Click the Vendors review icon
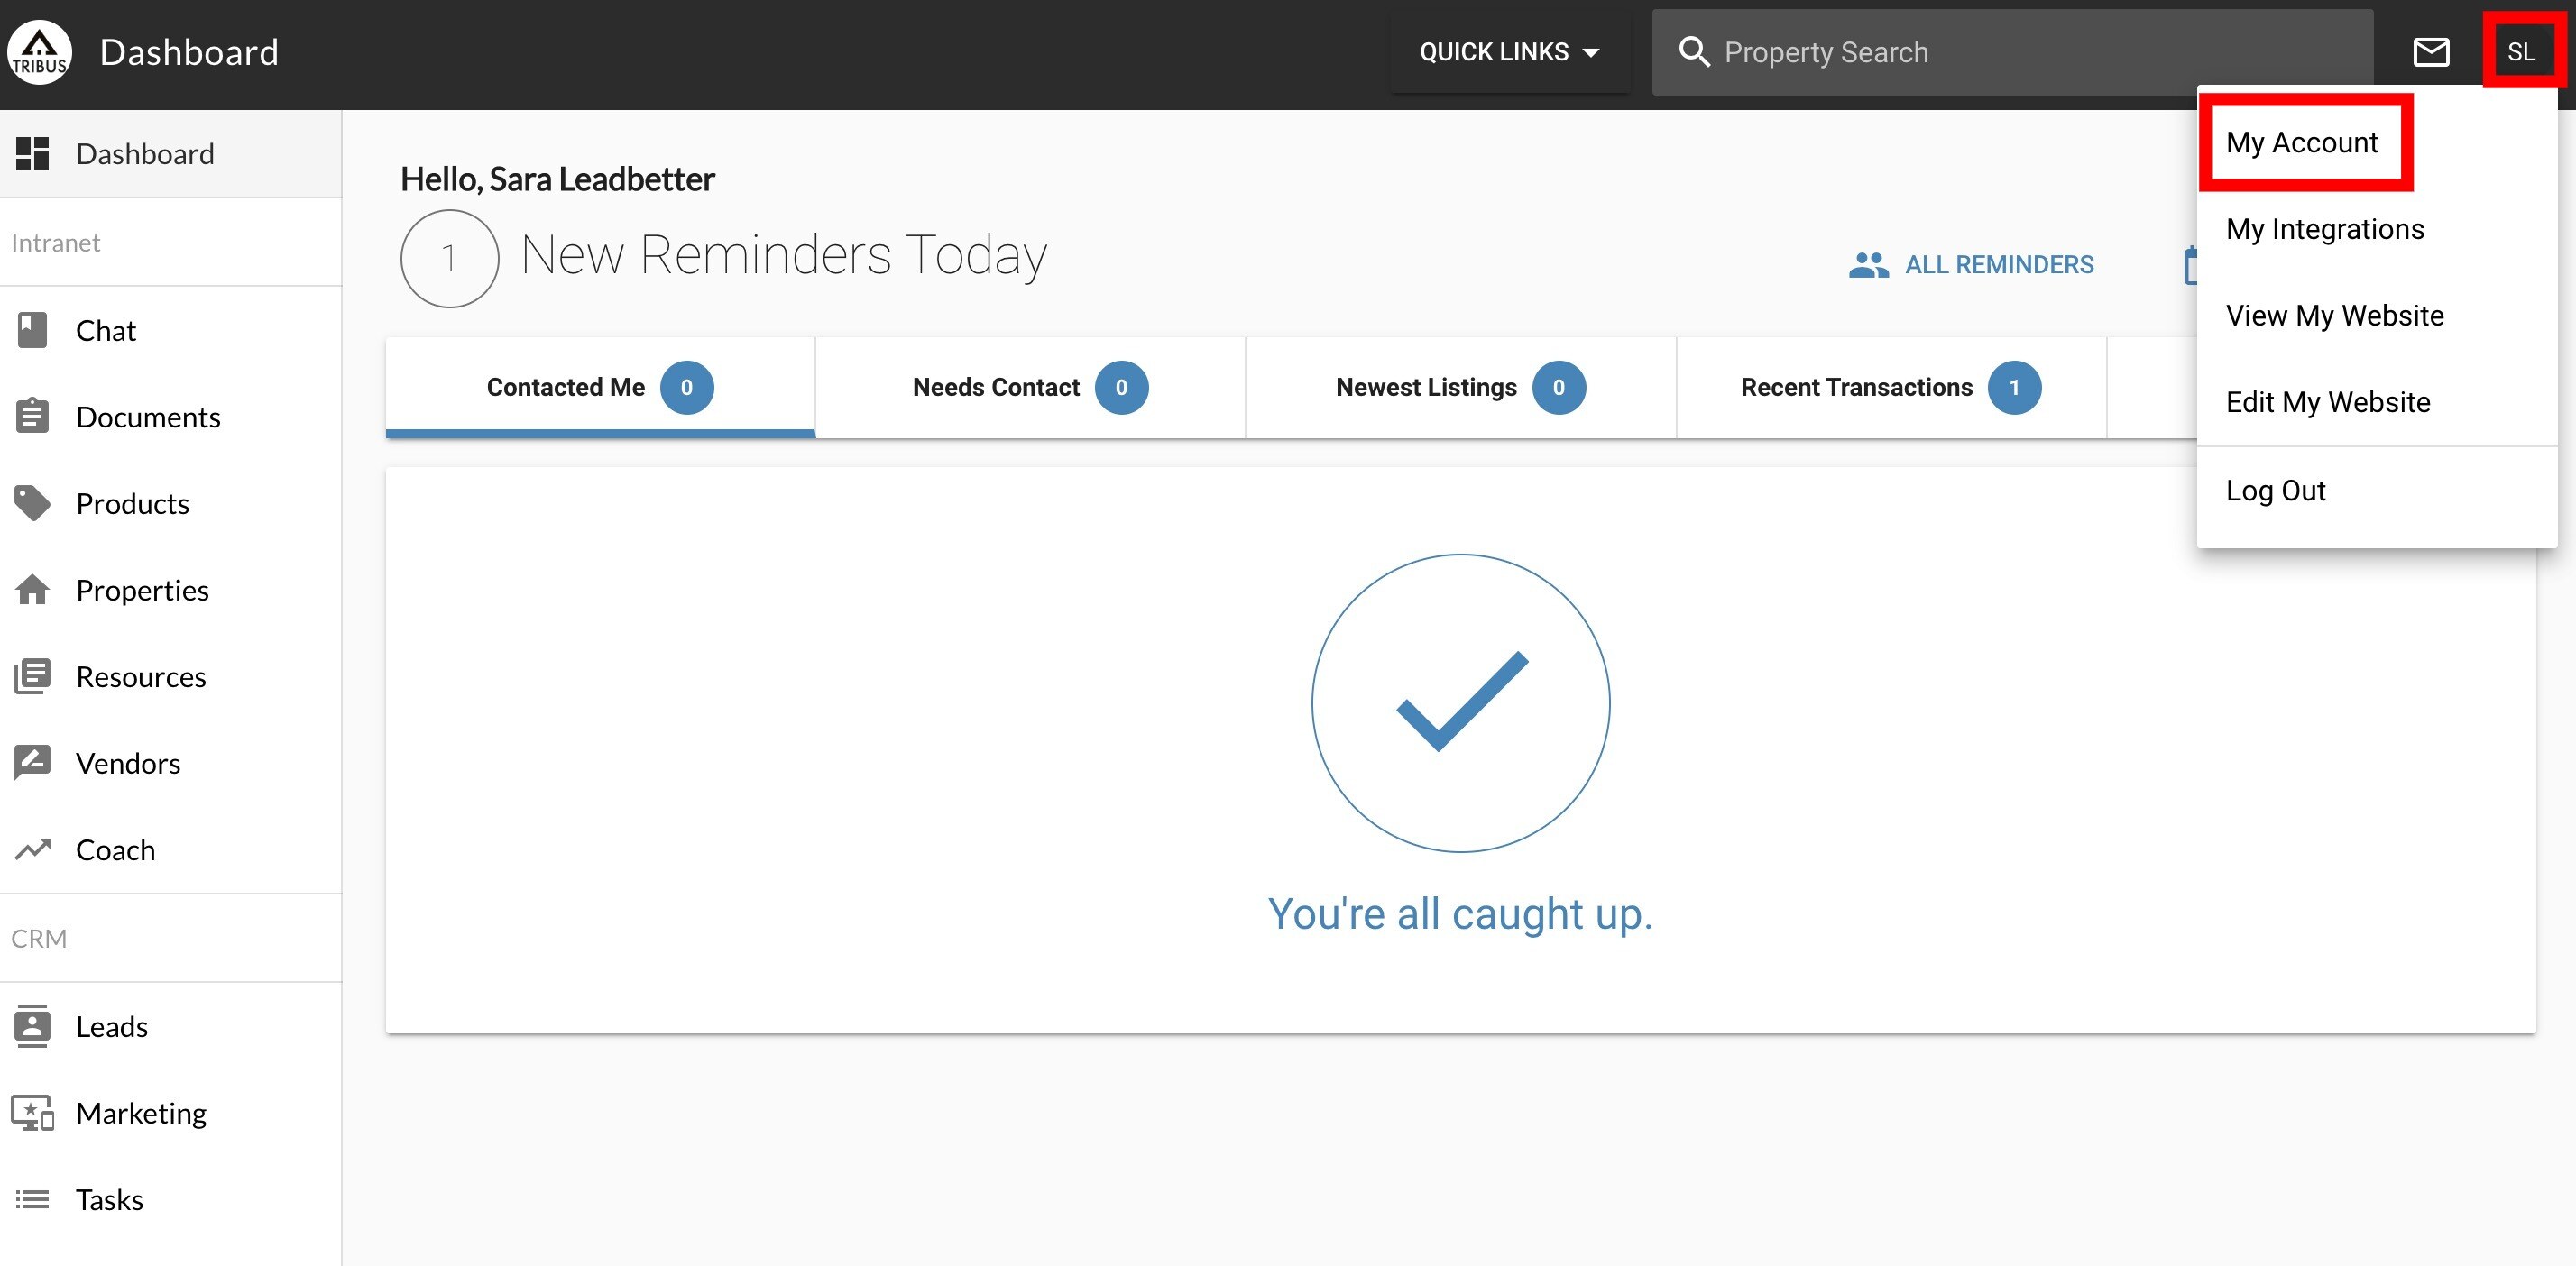Image resolution: width=2576 pixels, height=1266 pixels. coord(32,763)
